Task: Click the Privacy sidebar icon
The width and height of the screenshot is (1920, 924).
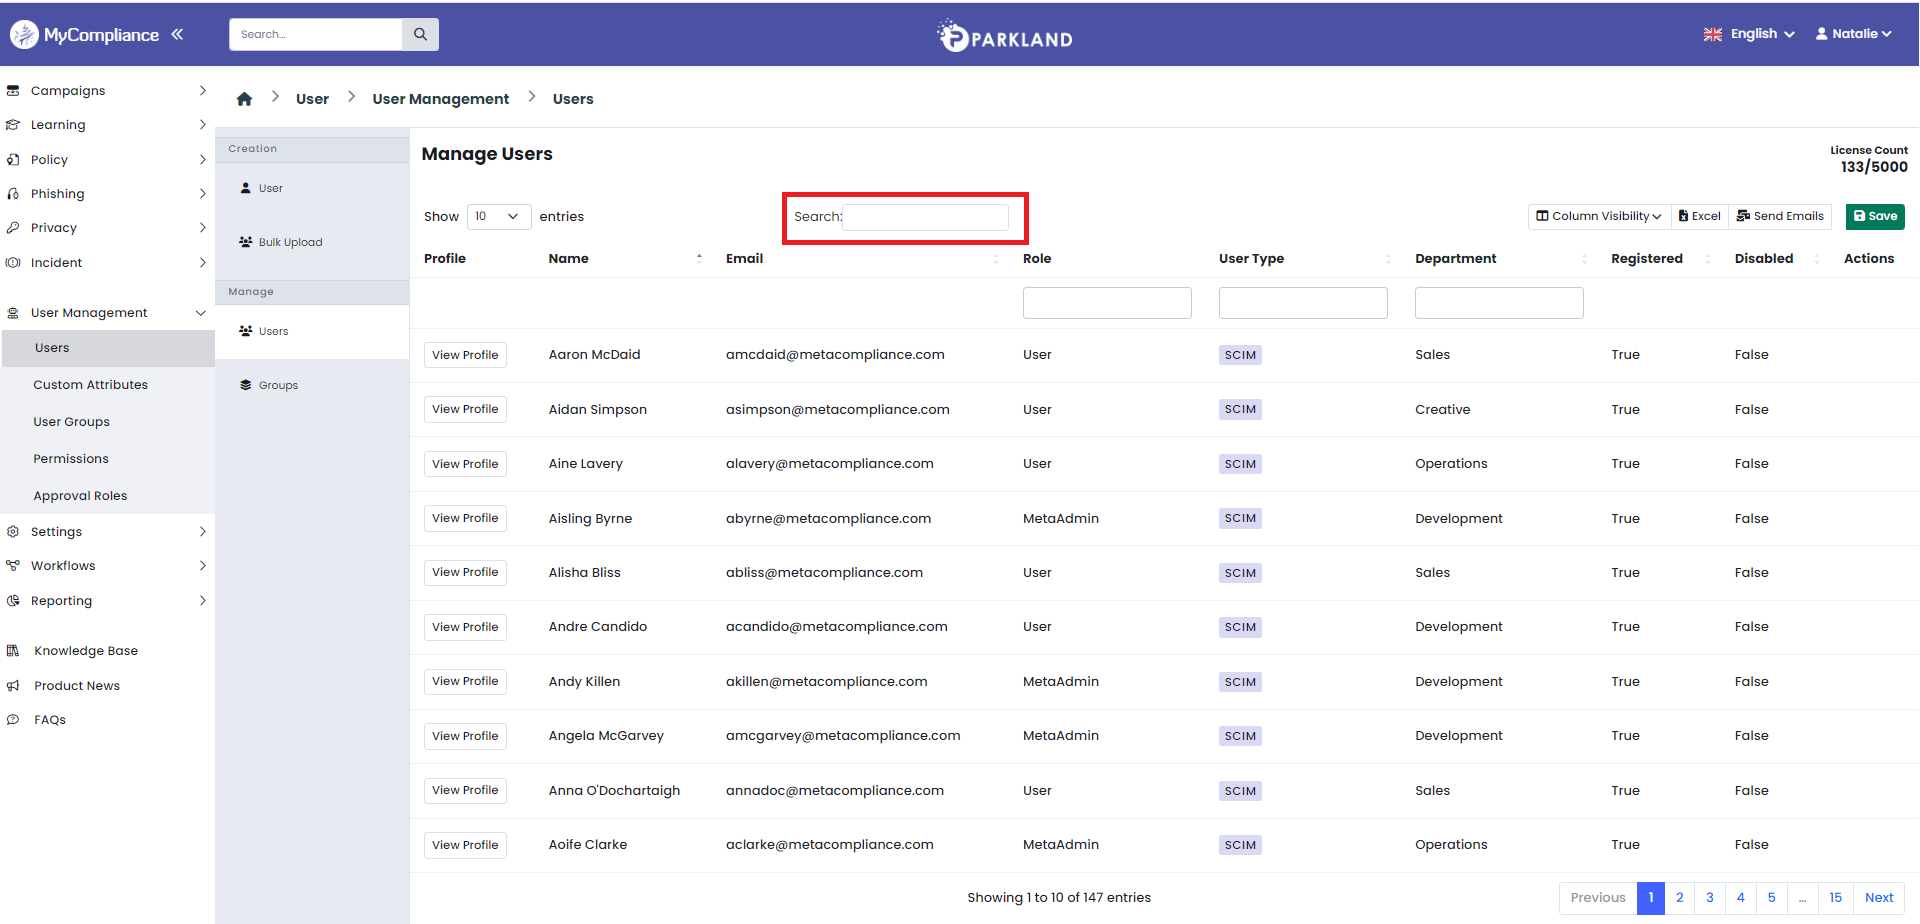Action: pos(13,228)
